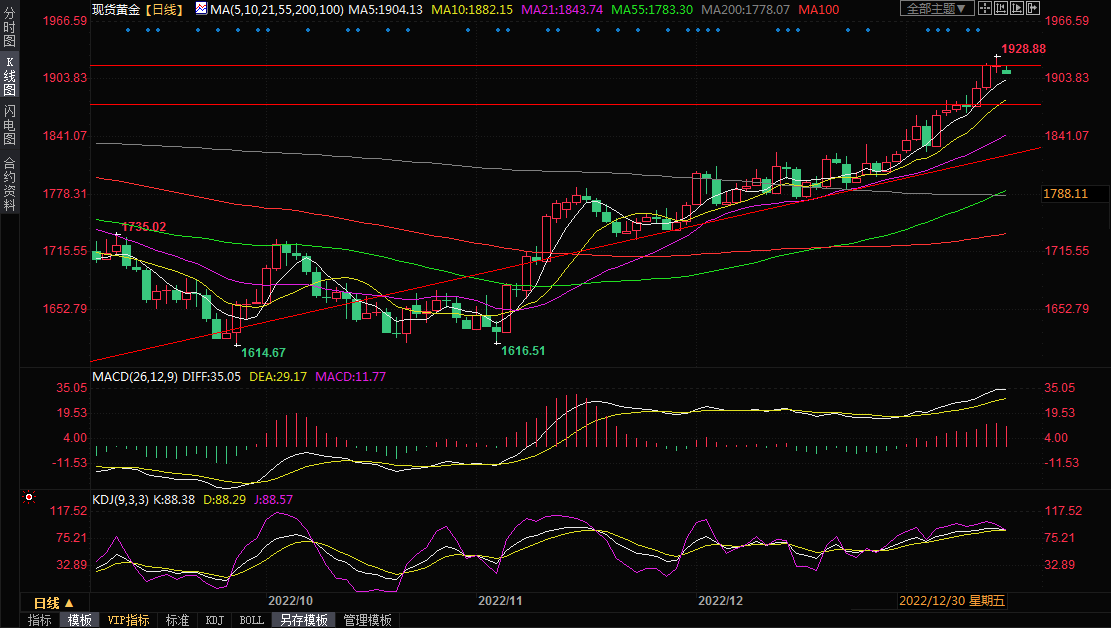Open 管理模板 template manager
1111x628 pixels.
pos(367,620)
